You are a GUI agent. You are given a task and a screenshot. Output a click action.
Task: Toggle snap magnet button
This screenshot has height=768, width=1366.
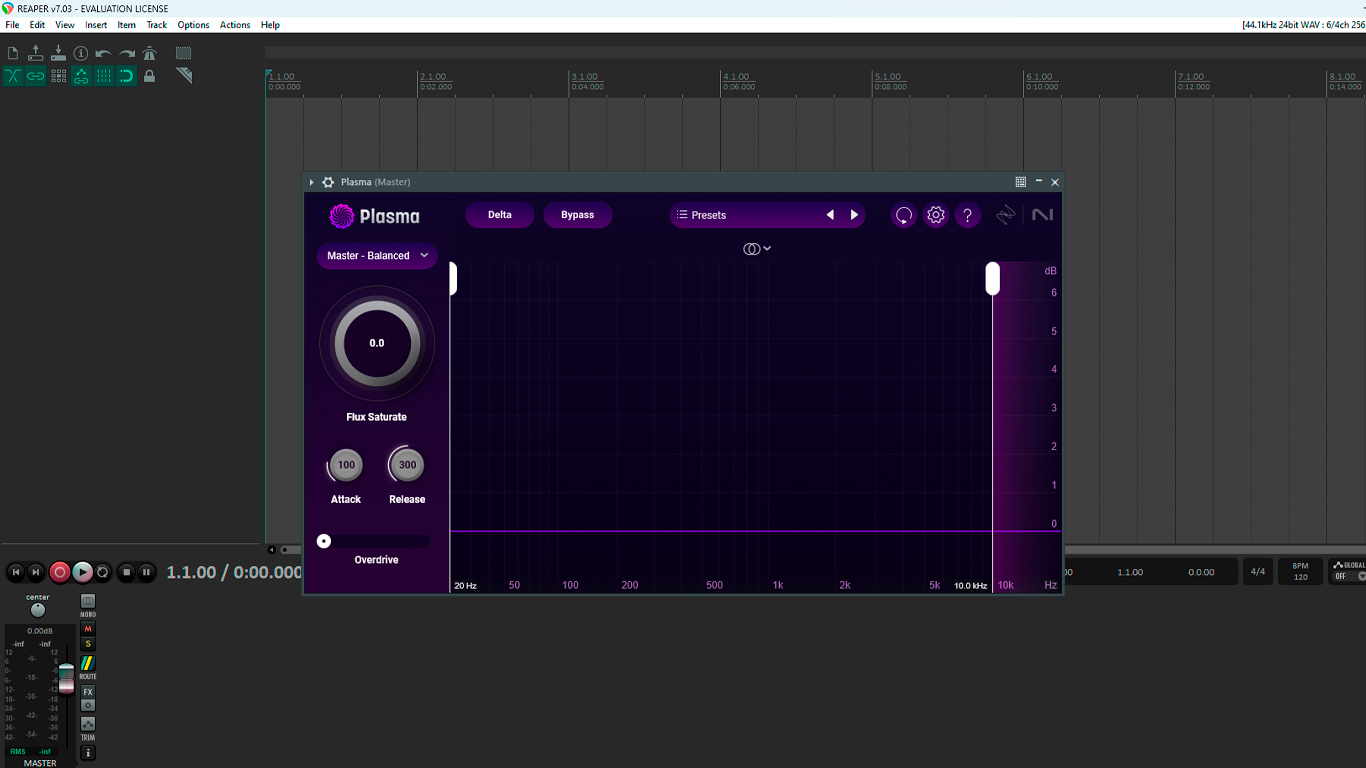click(x=127, y=76)
